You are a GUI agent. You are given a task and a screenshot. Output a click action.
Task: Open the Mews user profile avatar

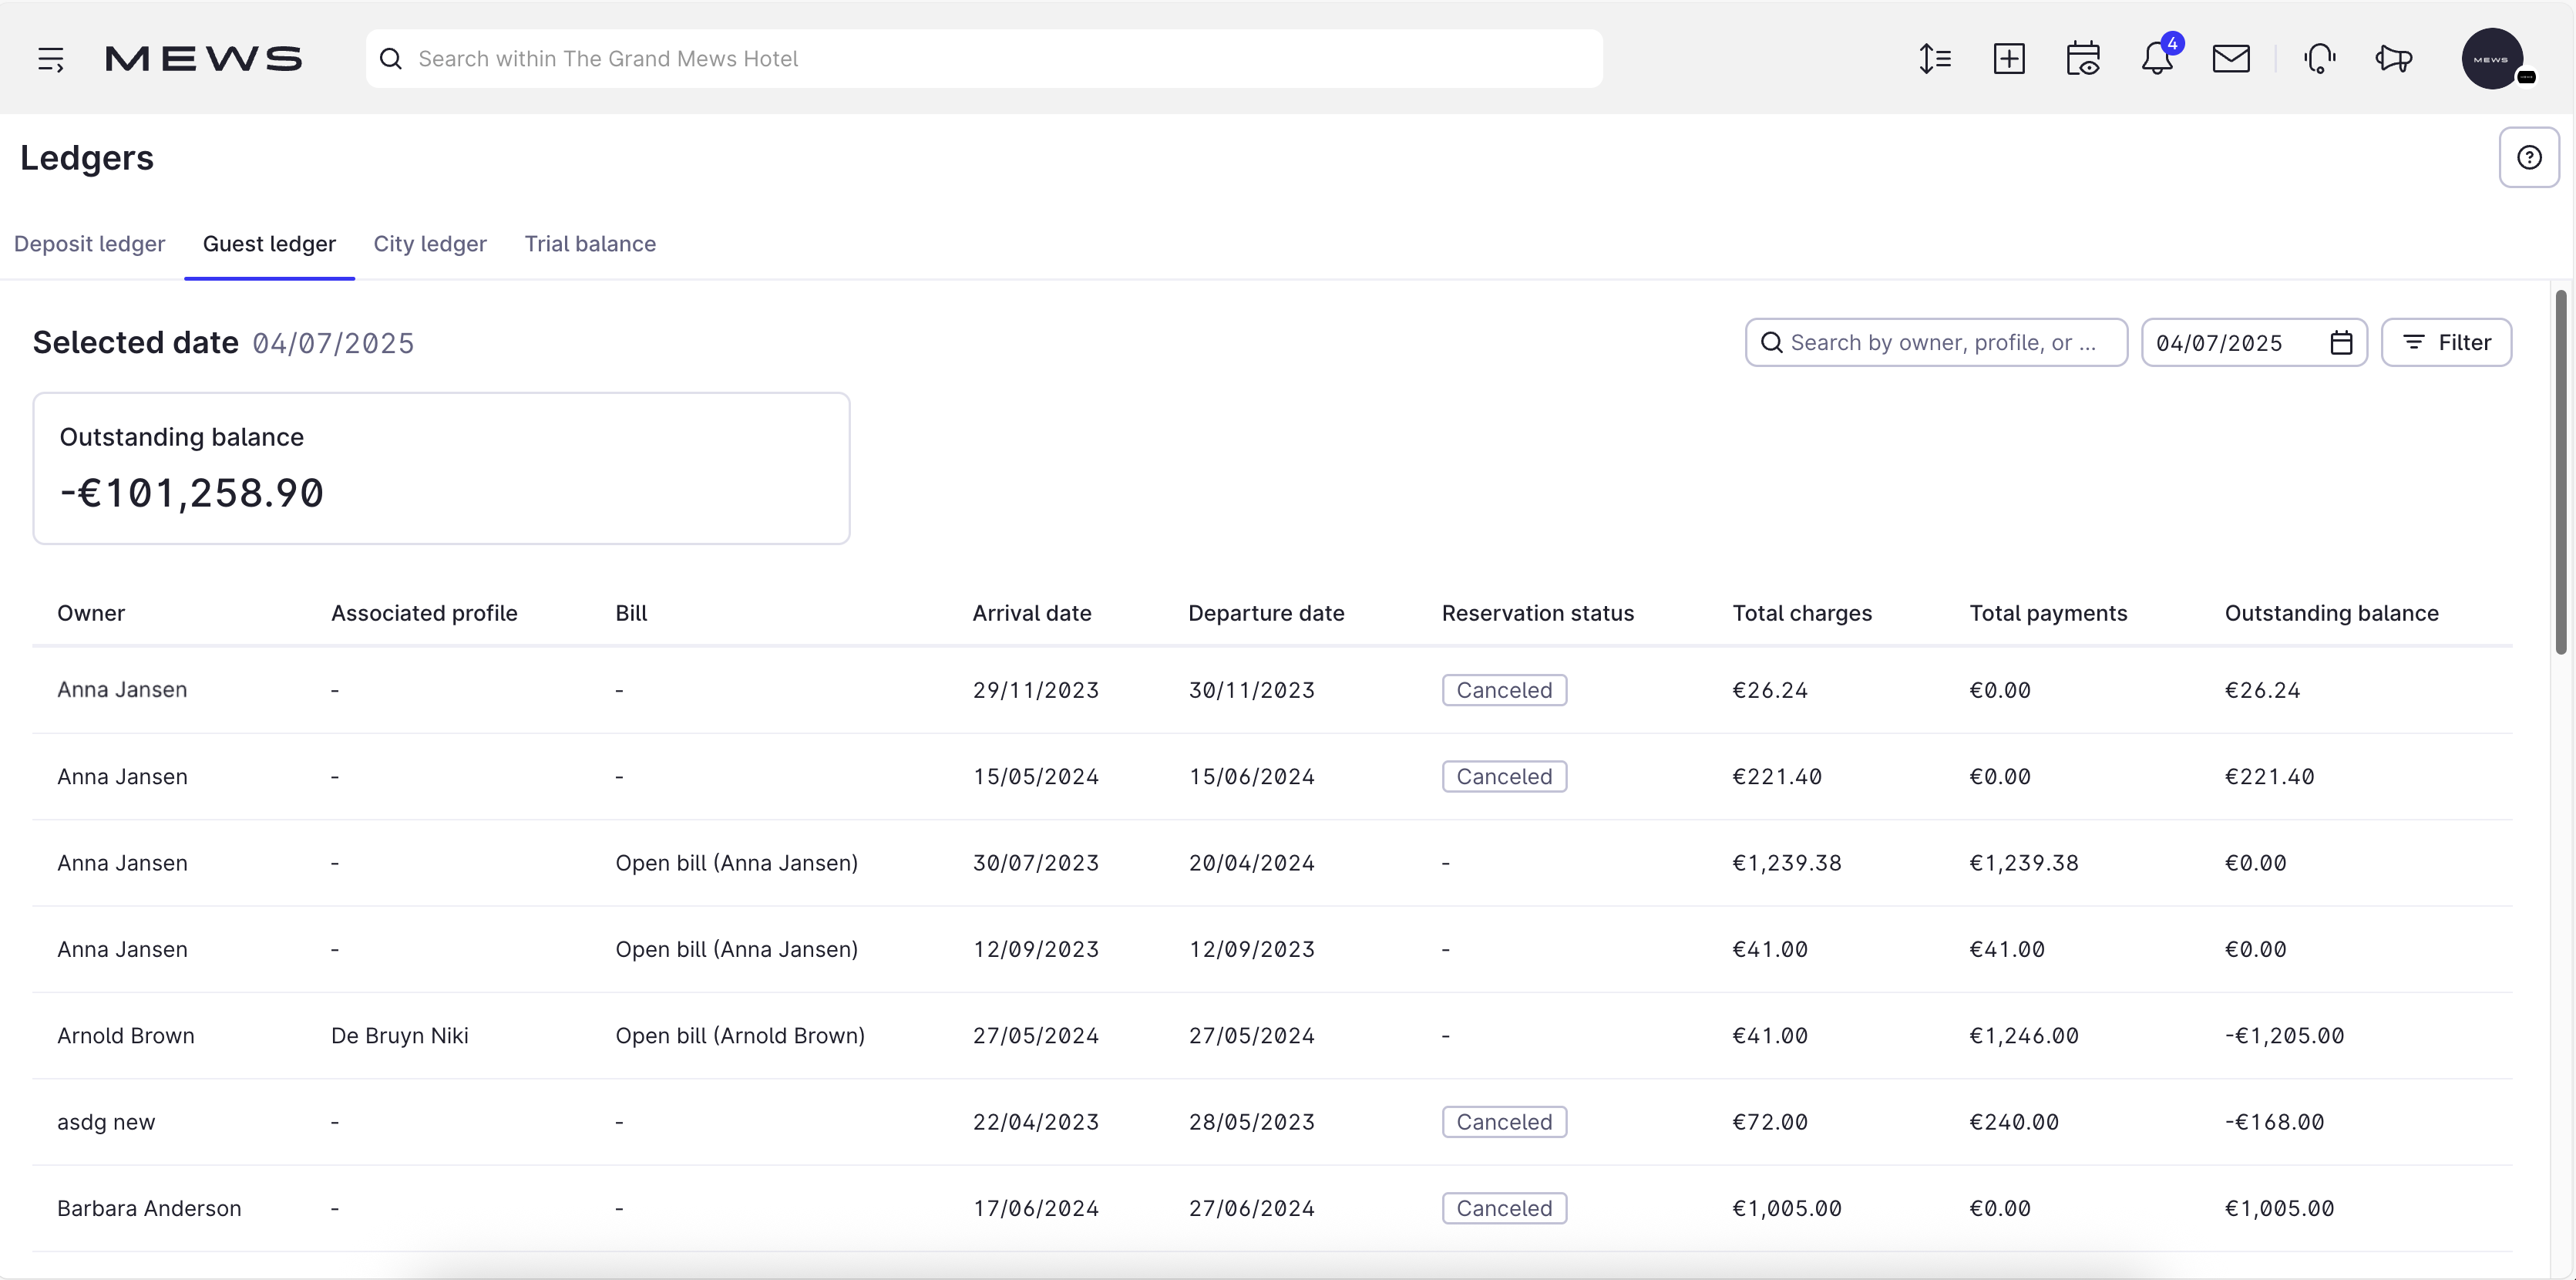[2492, 59]
